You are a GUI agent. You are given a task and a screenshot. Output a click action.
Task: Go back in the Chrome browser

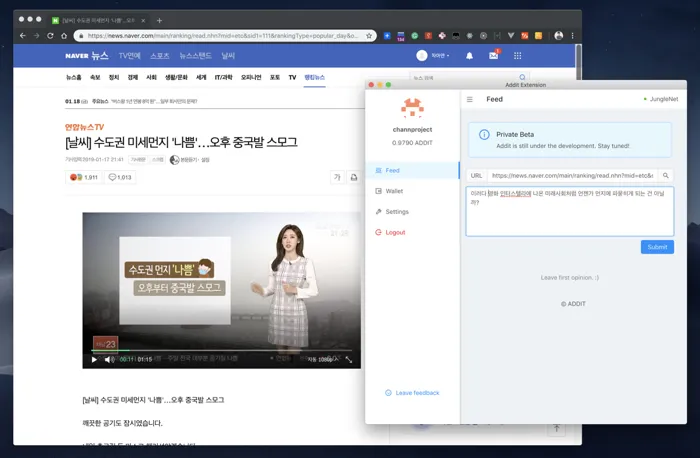pyautogui.click(x=23, y=36)
